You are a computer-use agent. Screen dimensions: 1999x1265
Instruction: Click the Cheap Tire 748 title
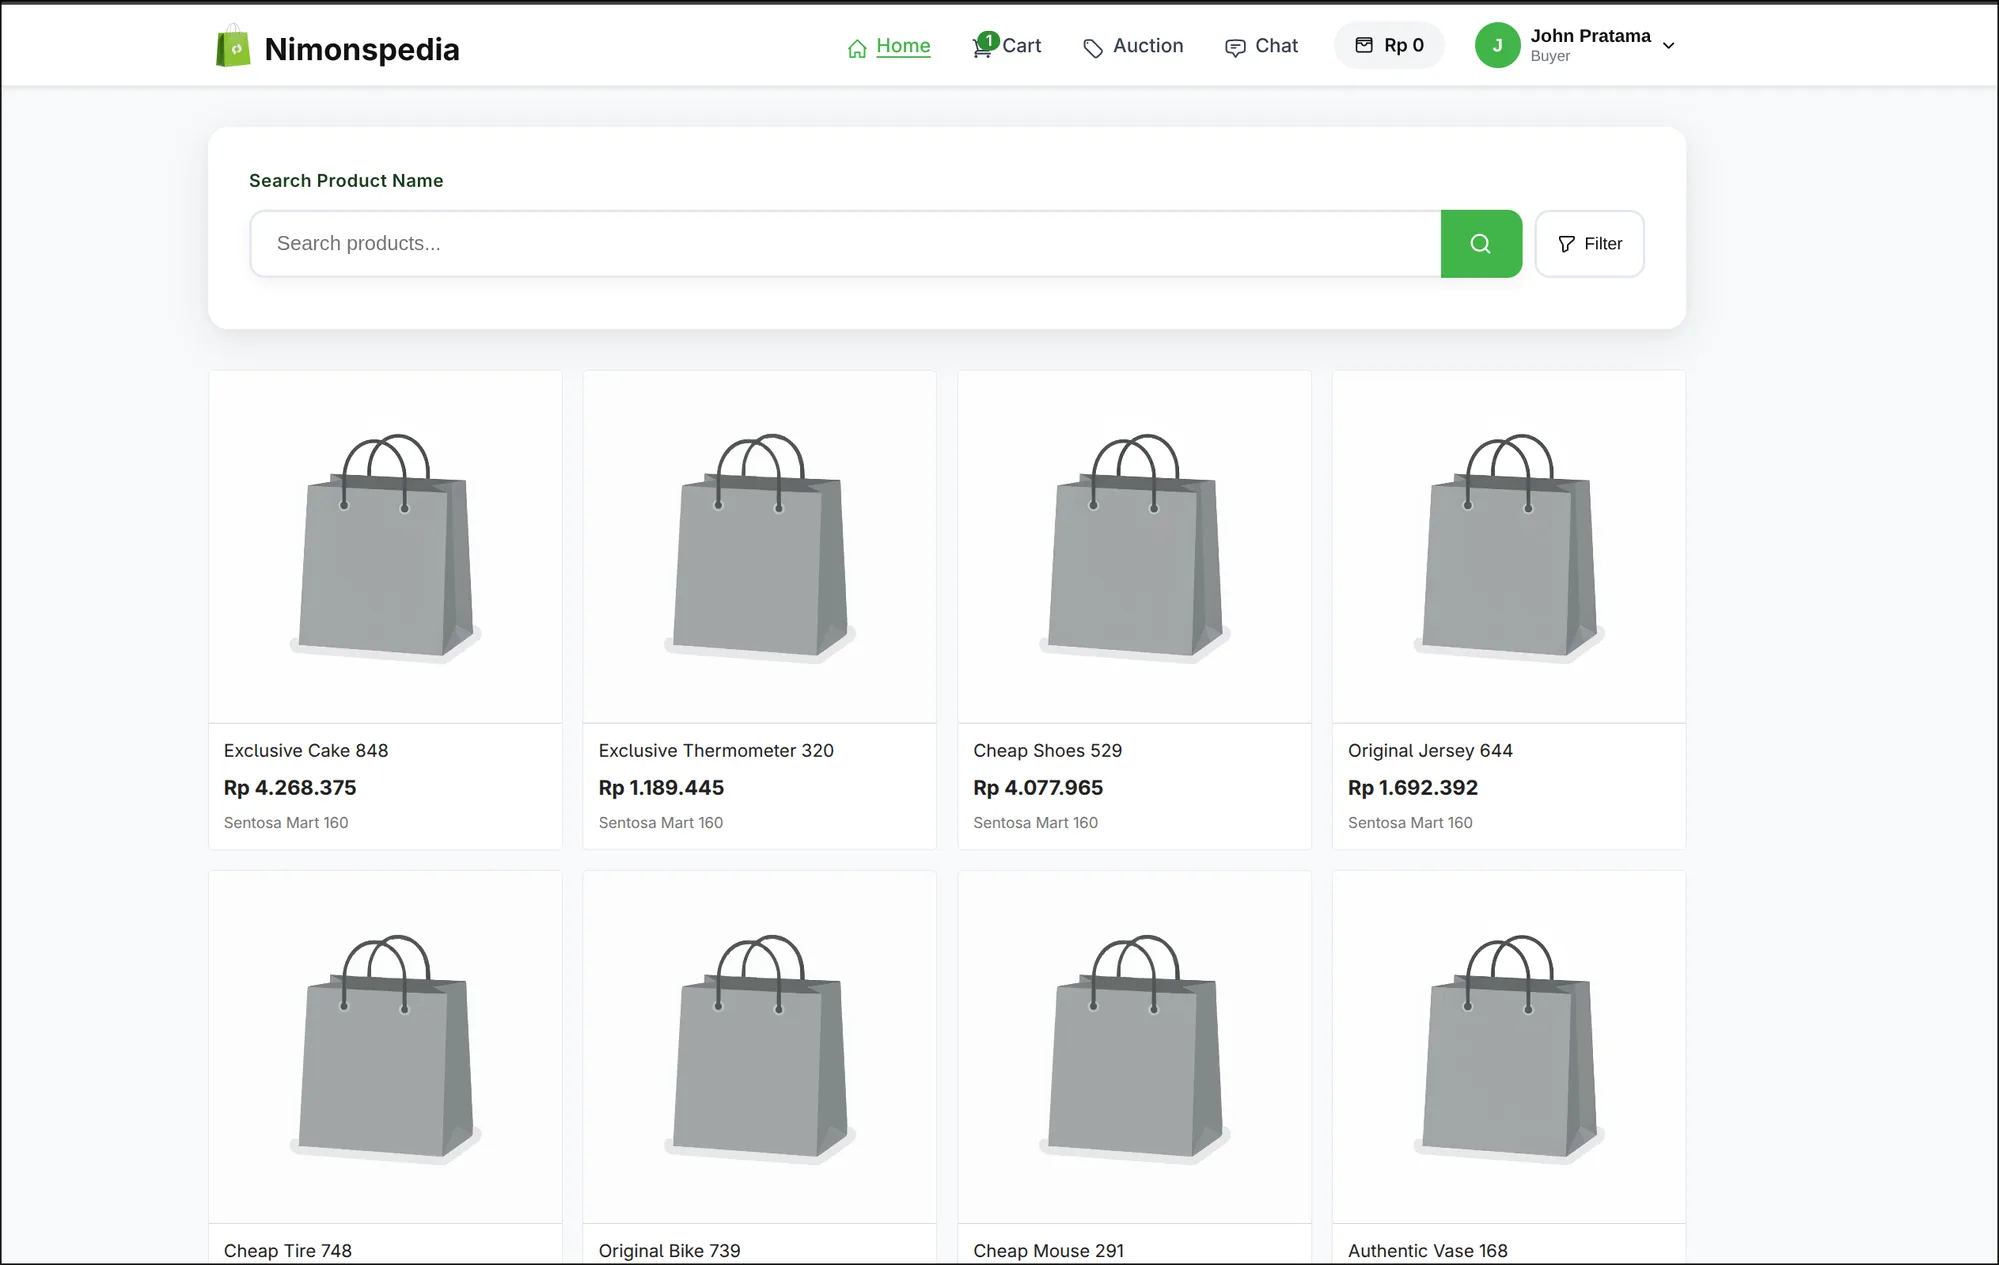tap(288, 1251)
